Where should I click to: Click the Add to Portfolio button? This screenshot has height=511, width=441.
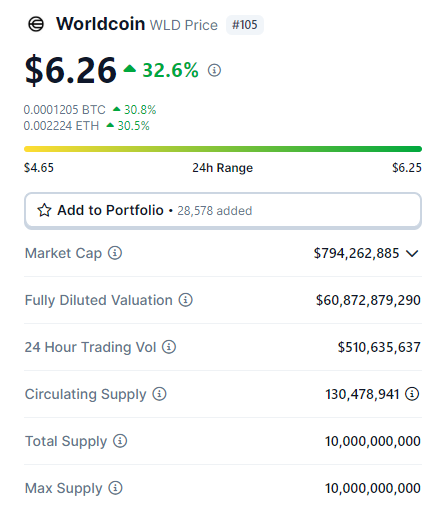pyautogui.click(x=223, y=211)
